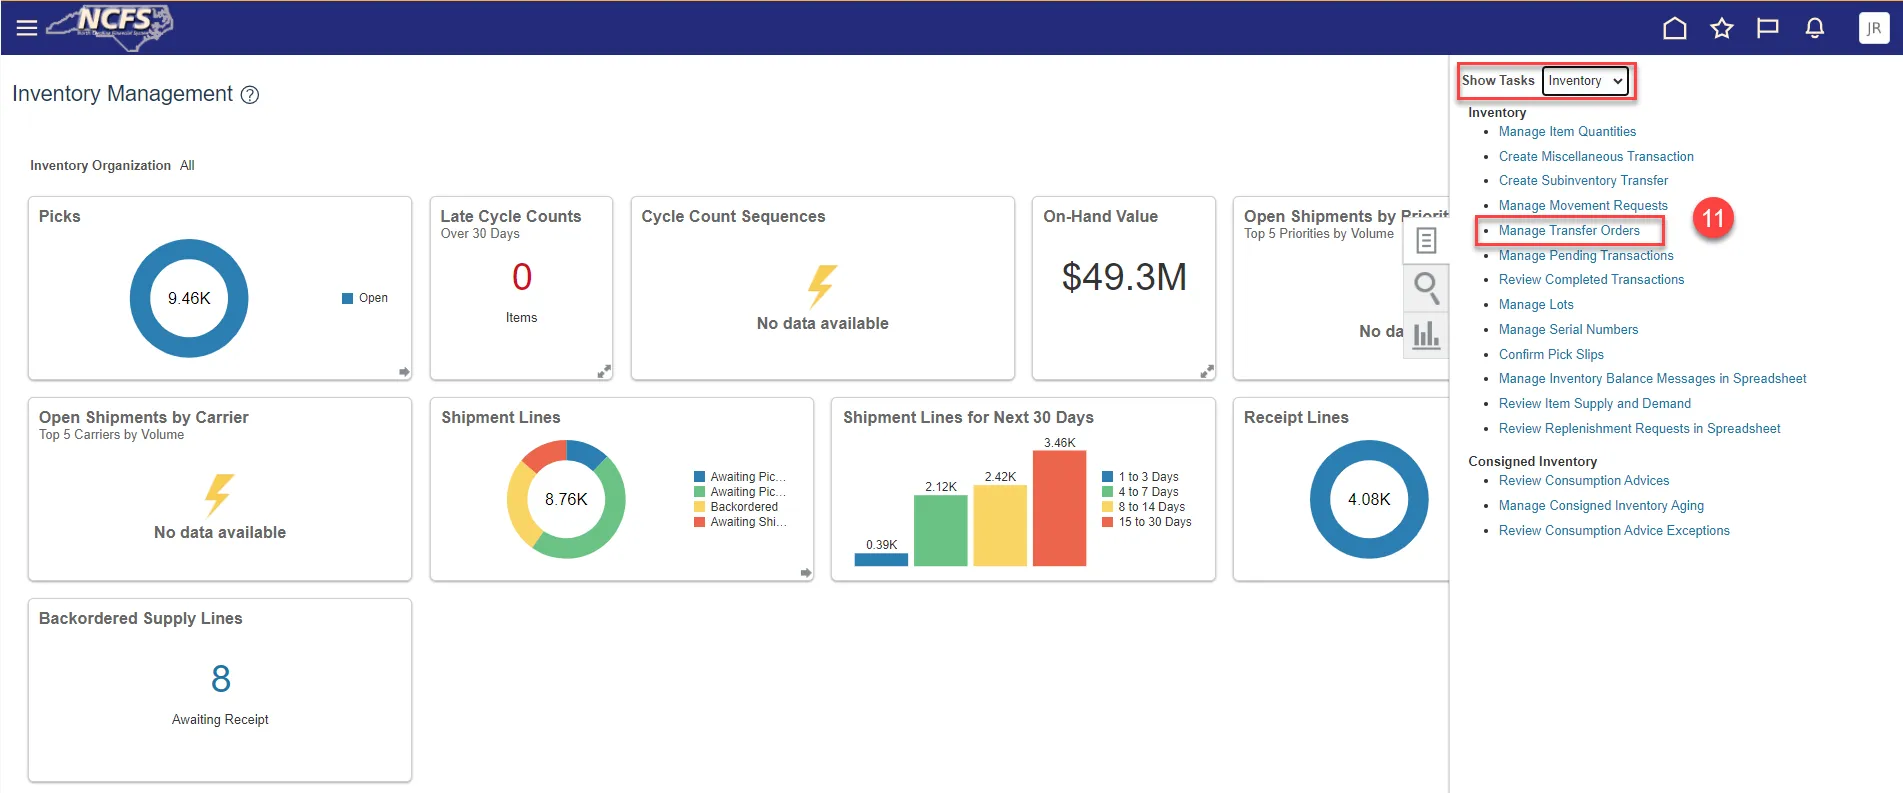Open the Favorites star icon

pyautogui.click(x=1721, y=28)
